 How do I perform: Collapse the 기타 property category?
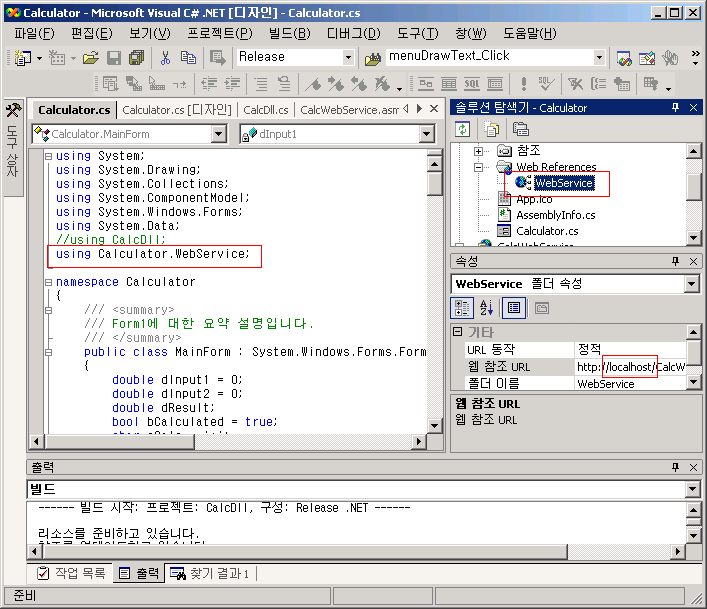click(x=458, y=332)
